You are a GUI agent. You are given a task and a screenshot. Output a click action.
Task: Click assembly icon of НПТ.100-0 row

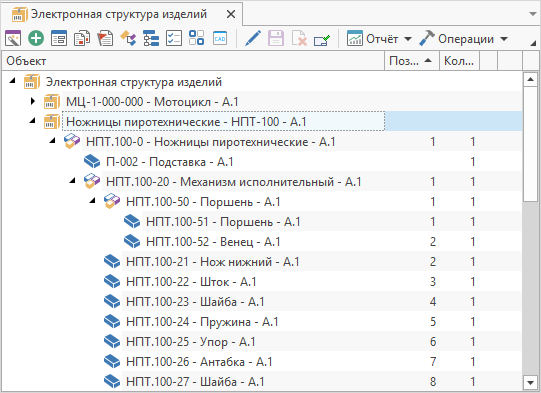tap(72, 141)
